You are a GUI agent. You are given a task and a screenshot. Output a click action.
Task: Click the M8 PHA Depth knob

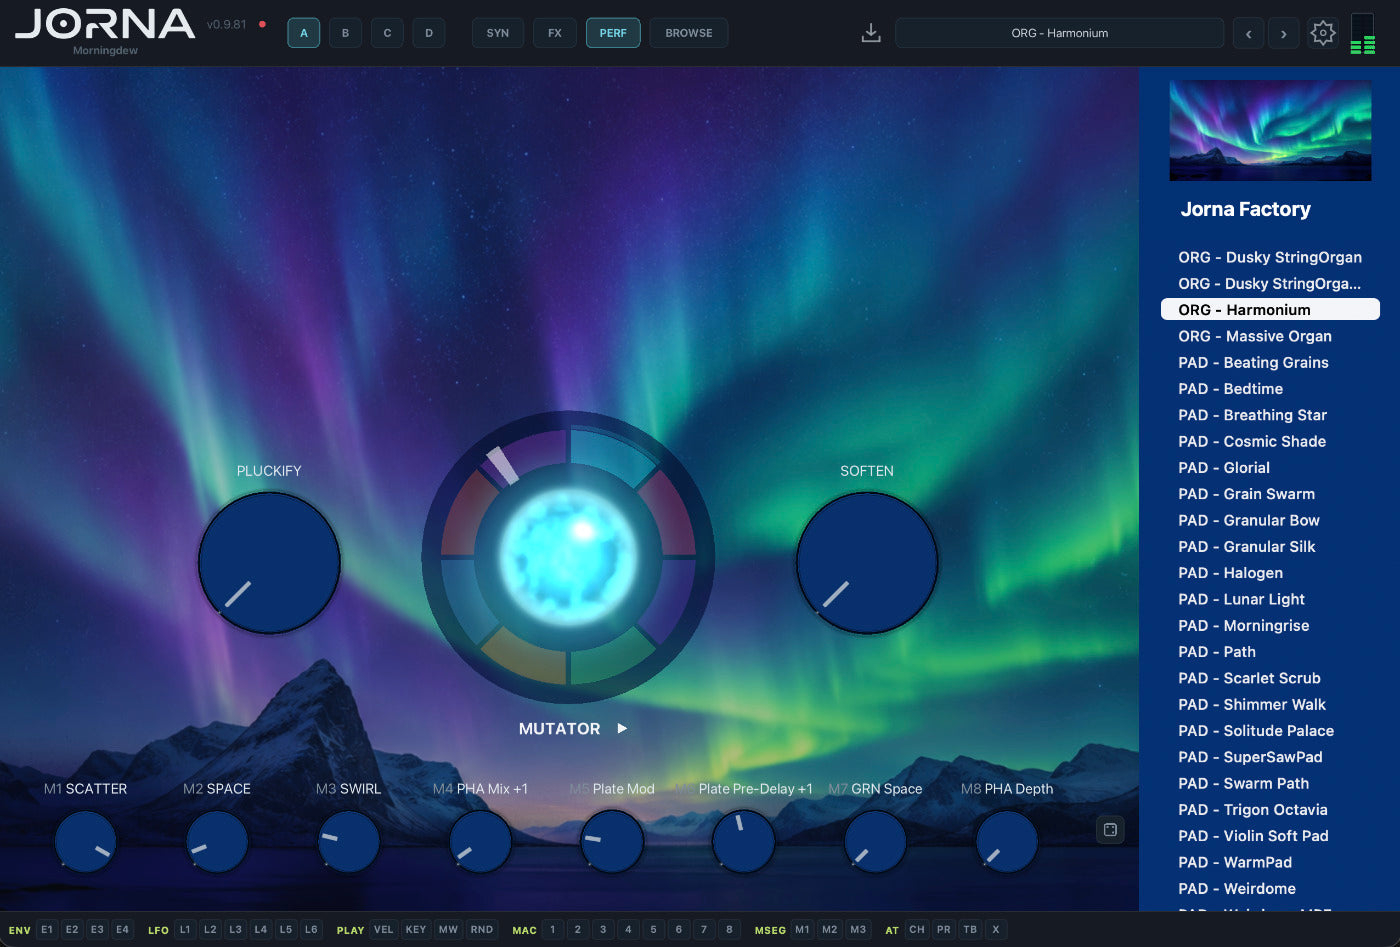pos(1007,841)
